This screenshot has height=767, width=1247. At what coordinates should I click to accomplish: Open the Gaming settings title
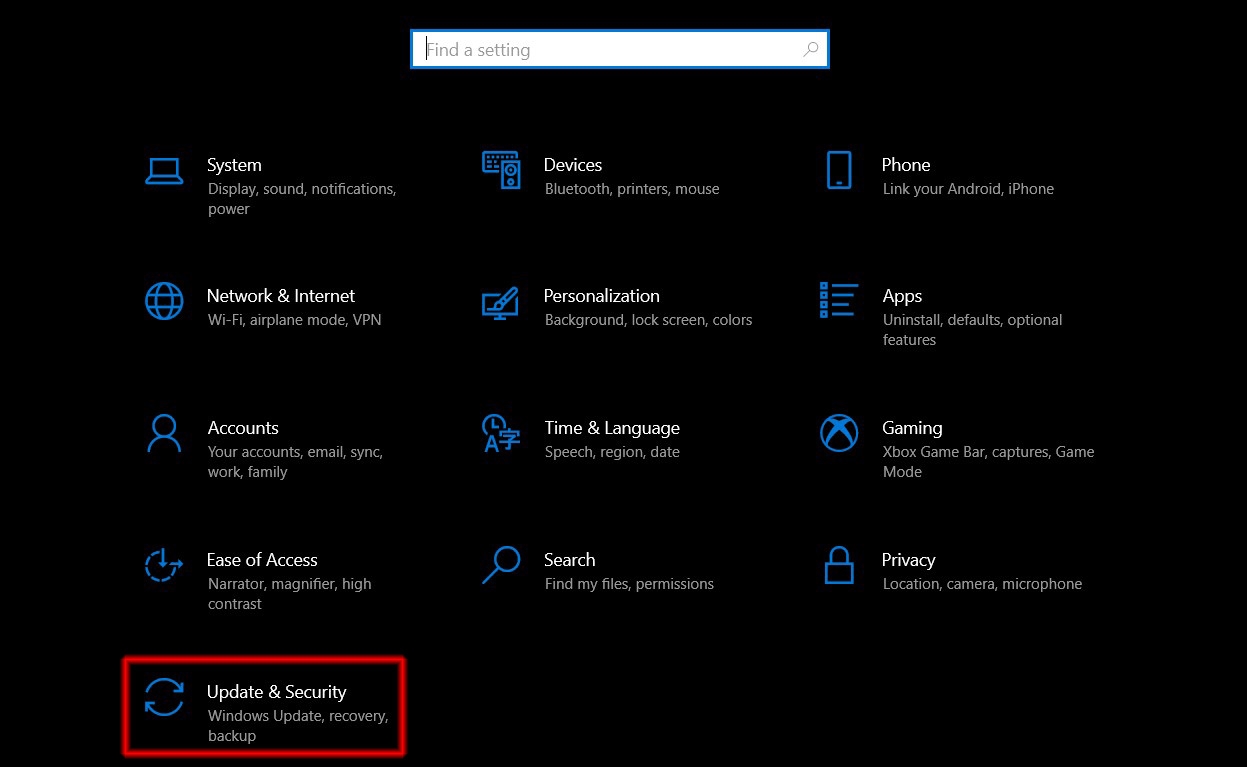(x=912, y=428)
